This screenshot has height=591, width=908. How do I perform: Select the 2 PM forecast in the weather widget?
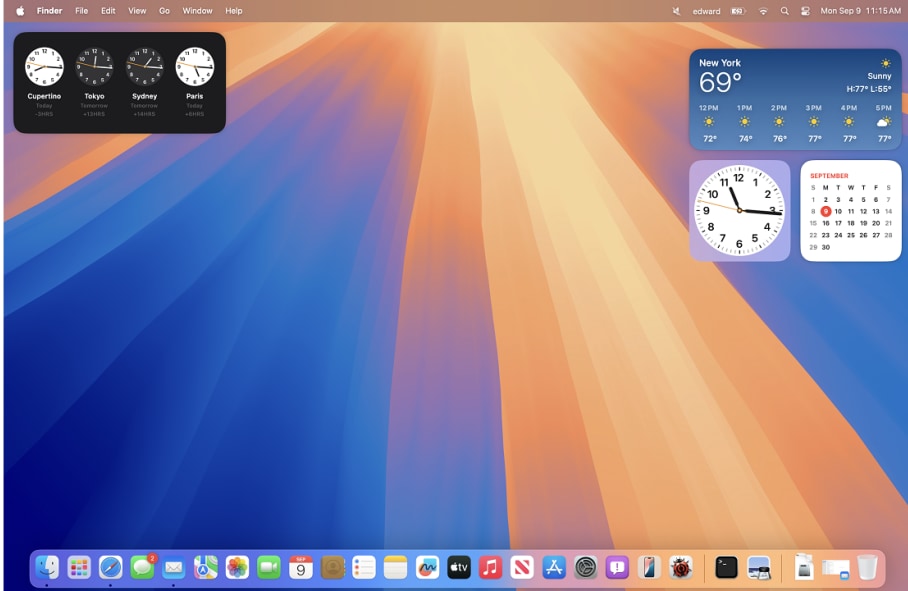[x=779, y=123]
